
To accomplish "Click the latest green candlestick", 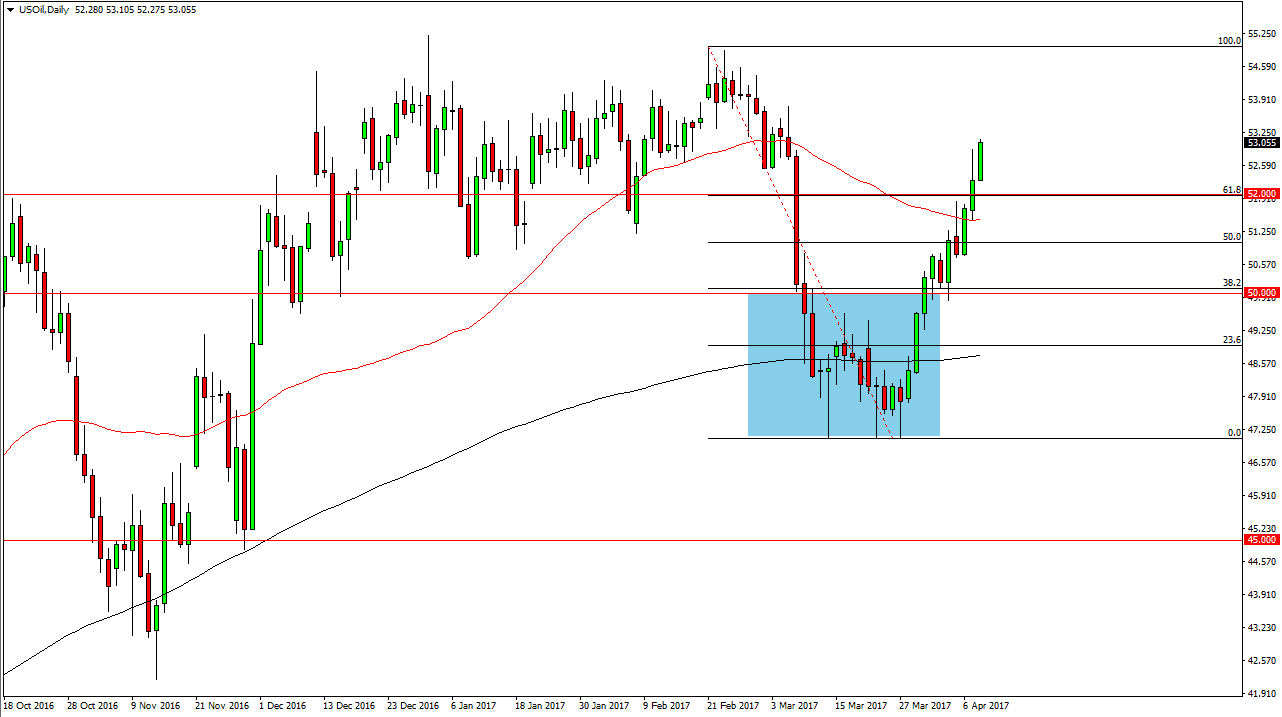I will [x=980, y=160].
